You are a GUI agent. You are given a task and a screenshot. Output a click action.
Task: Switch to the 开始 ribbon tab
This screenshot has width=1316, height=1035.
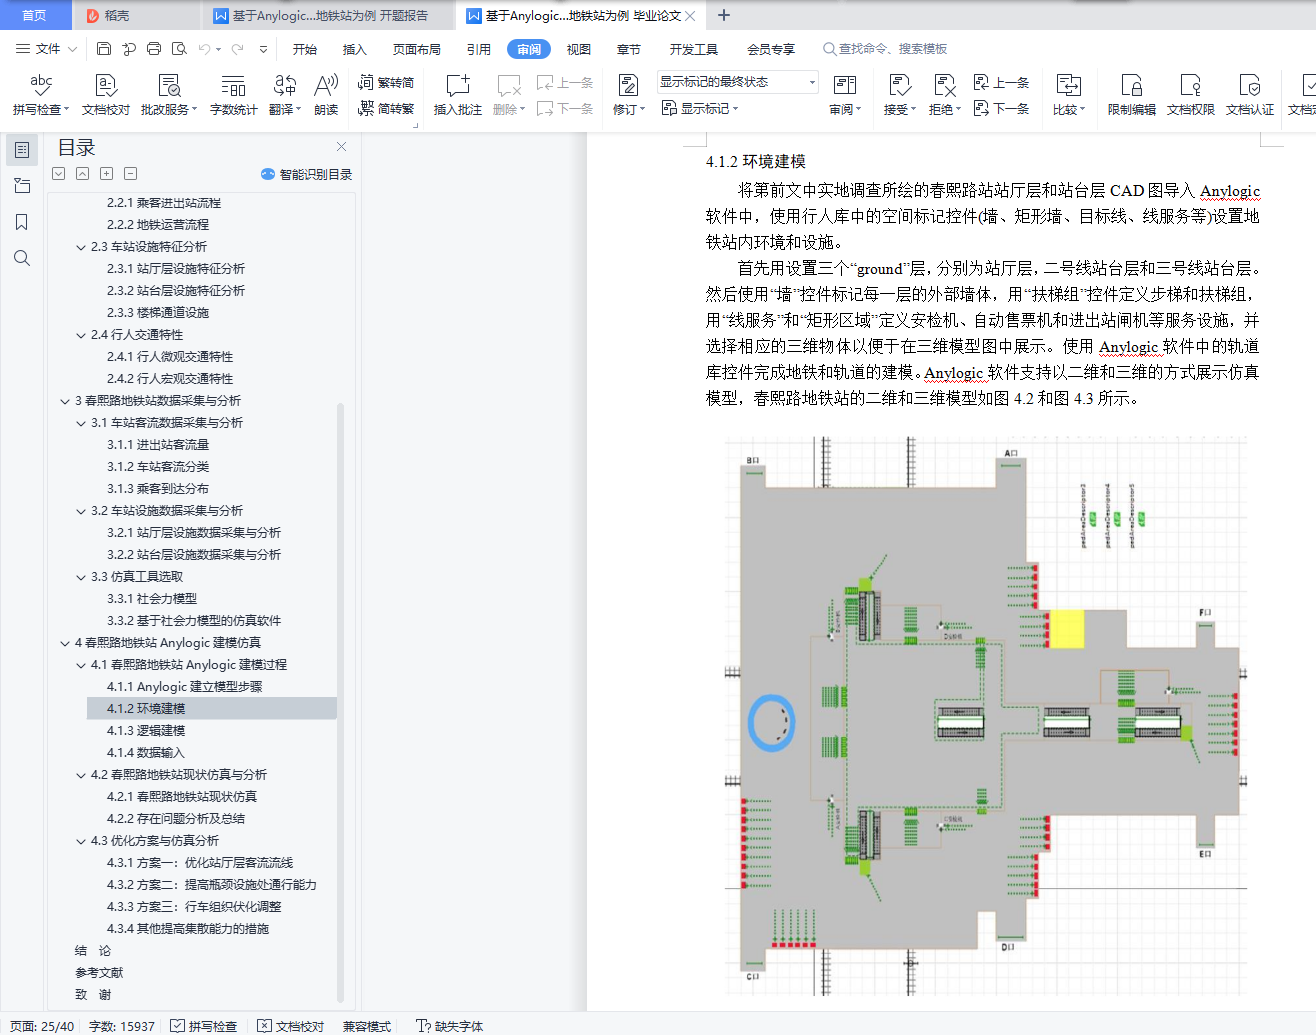(x=305, y=49)
